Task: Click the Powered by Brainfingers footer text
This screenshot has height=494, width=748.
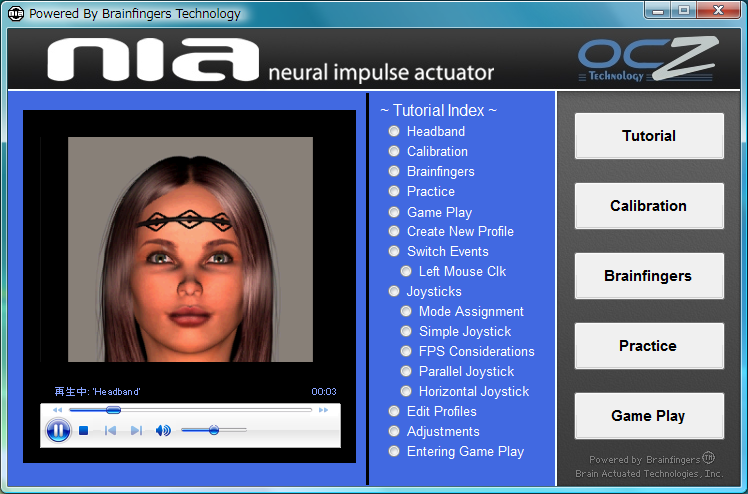Action: (652, 459)
